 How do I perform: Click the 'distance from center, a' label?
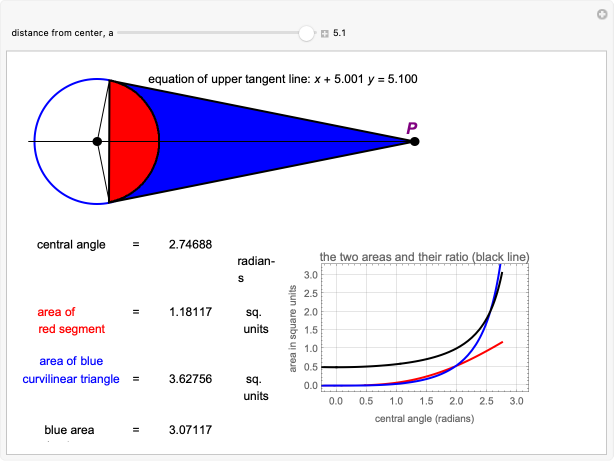tap(62, 33)
